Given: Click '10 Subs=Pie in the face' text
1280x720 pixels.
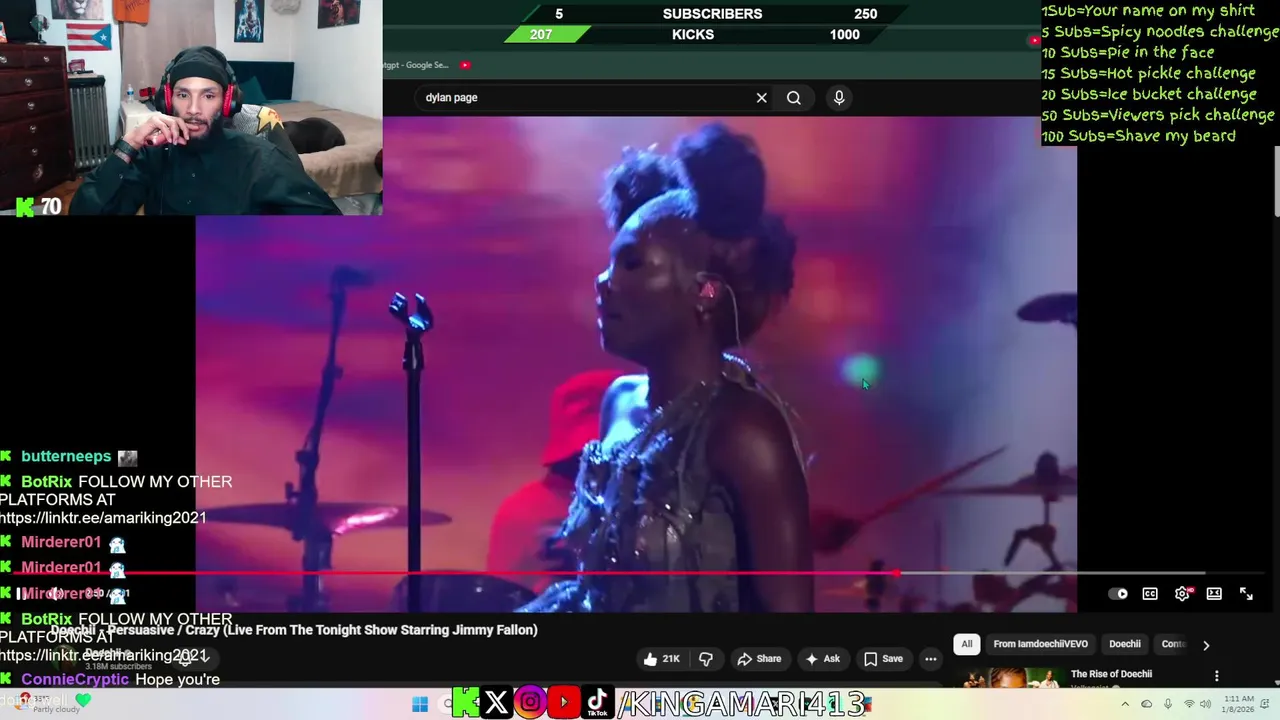Looking at the screenshot, I should 1128,52.
